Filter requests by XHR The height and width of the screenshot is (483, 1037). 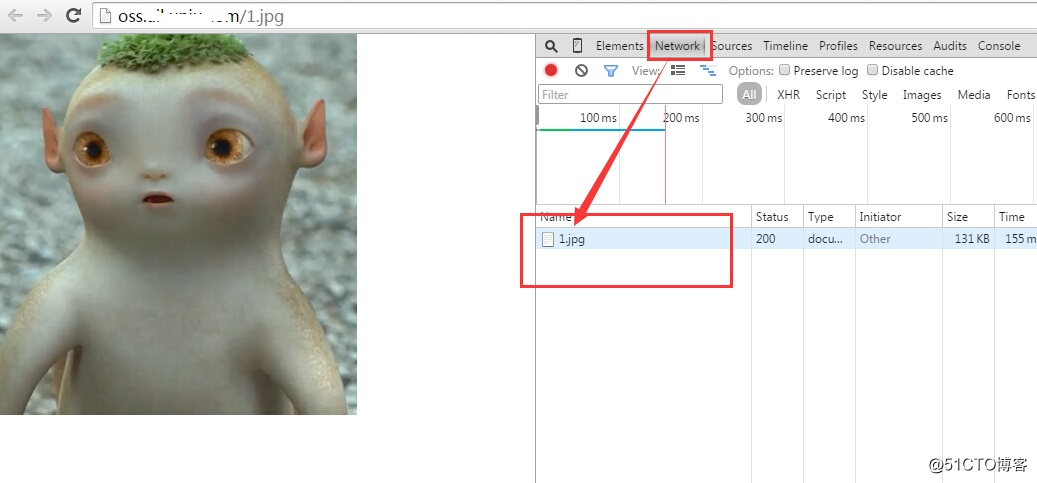coord(788,95)
